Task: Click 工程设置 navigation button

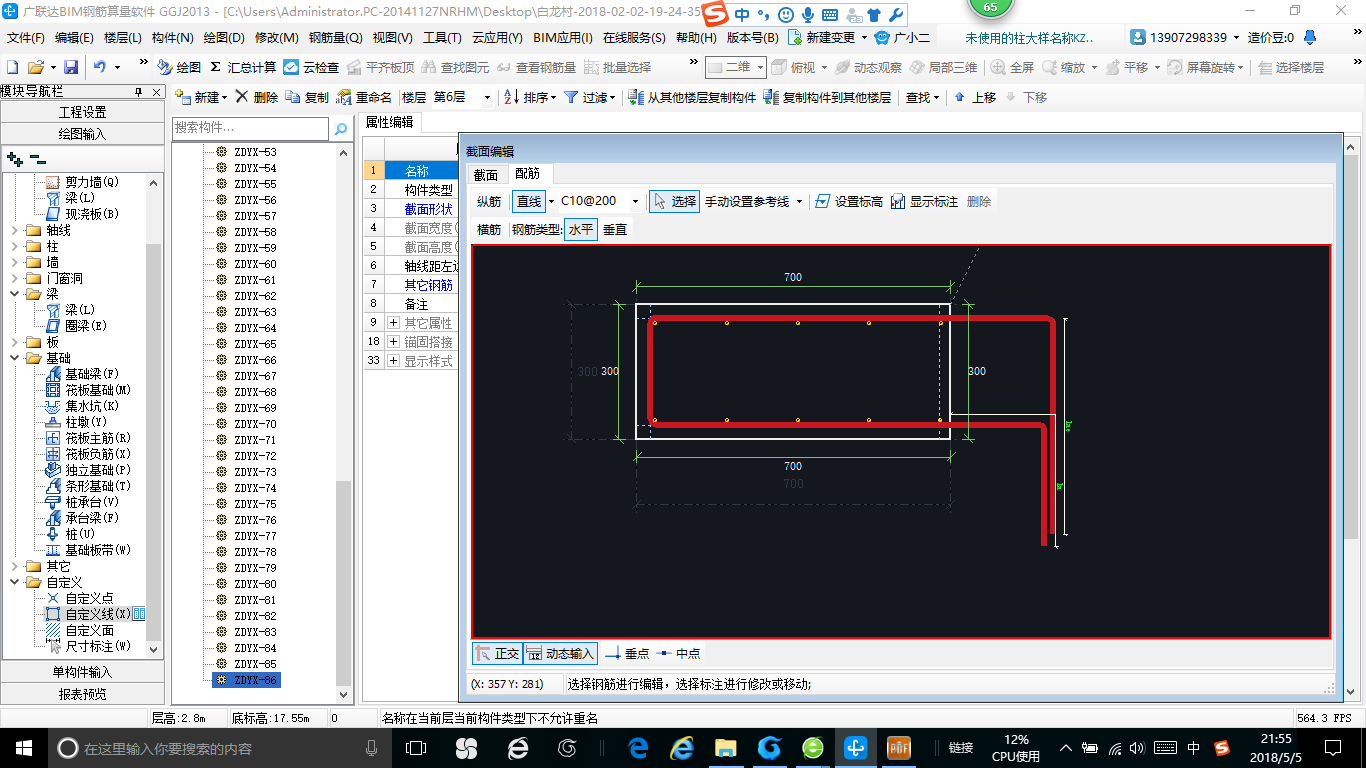Action: click(x=82, y=112)
